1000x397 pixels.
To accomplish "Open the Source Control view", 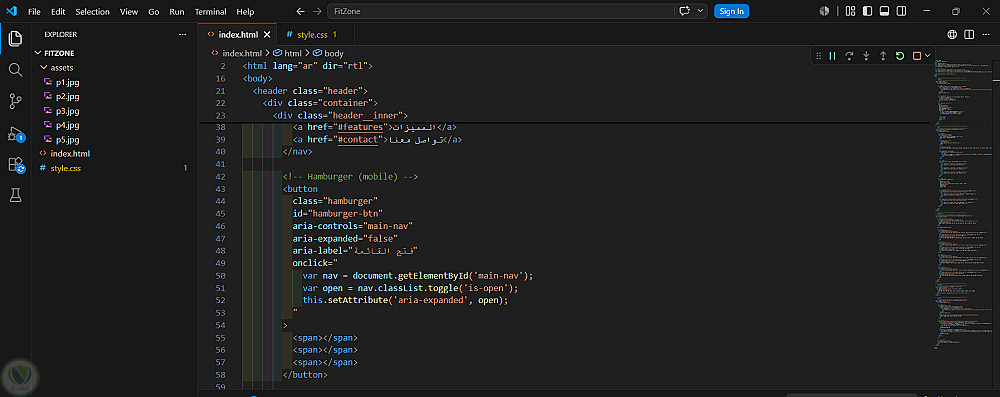I will [x=15, y=101].
